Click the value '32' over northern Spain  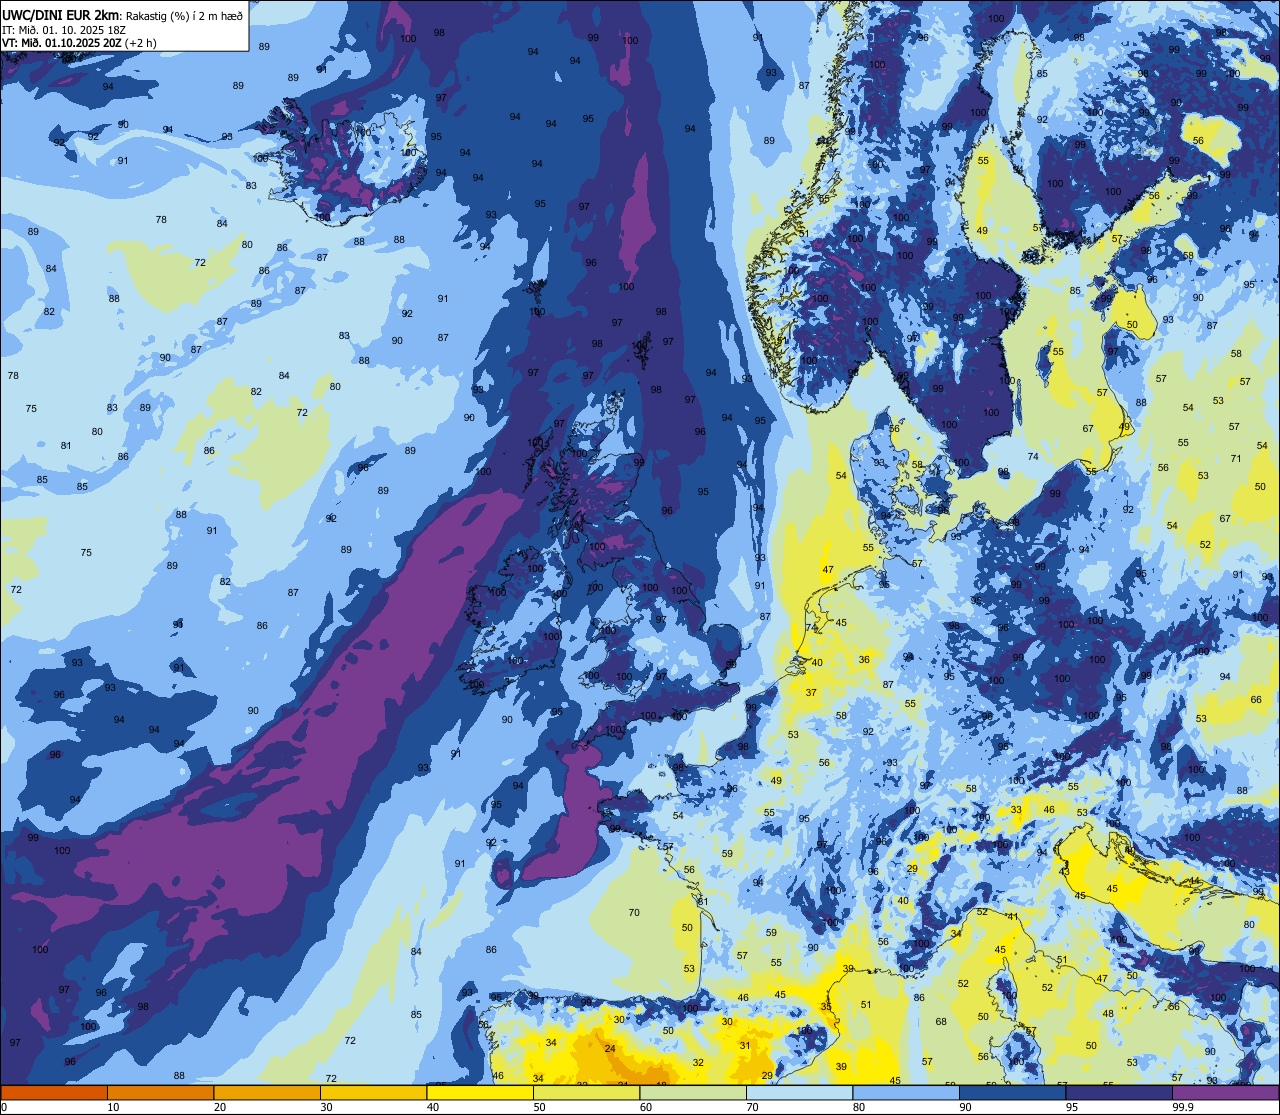coord(698,1062)
